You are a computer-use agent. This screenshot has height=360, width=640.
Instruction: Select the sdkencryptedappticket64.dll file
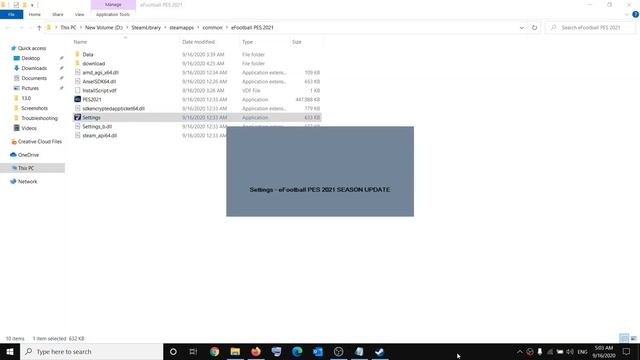pos(113,108)
